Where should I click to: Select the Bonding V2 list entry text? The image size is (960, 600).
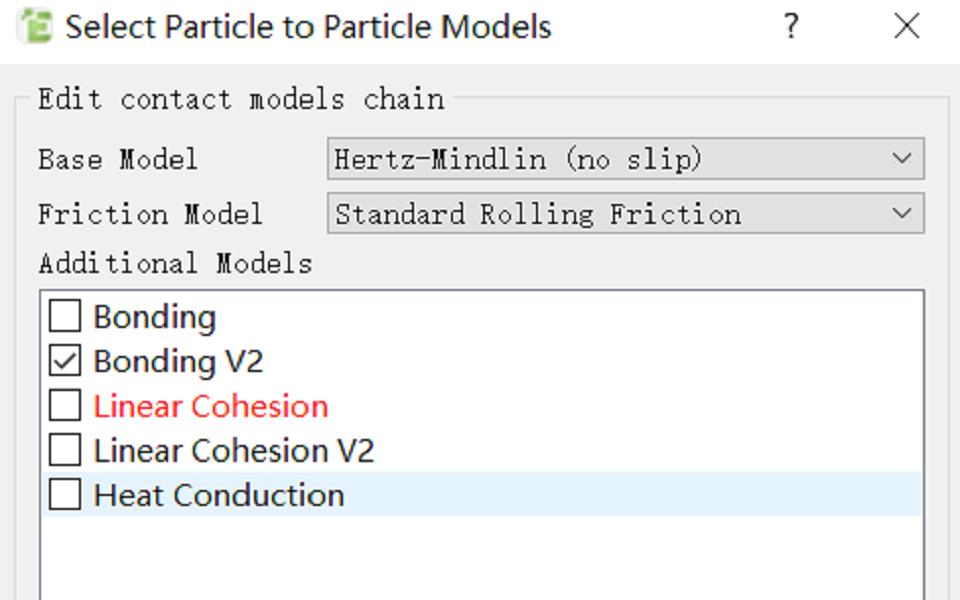coord(178,361)
